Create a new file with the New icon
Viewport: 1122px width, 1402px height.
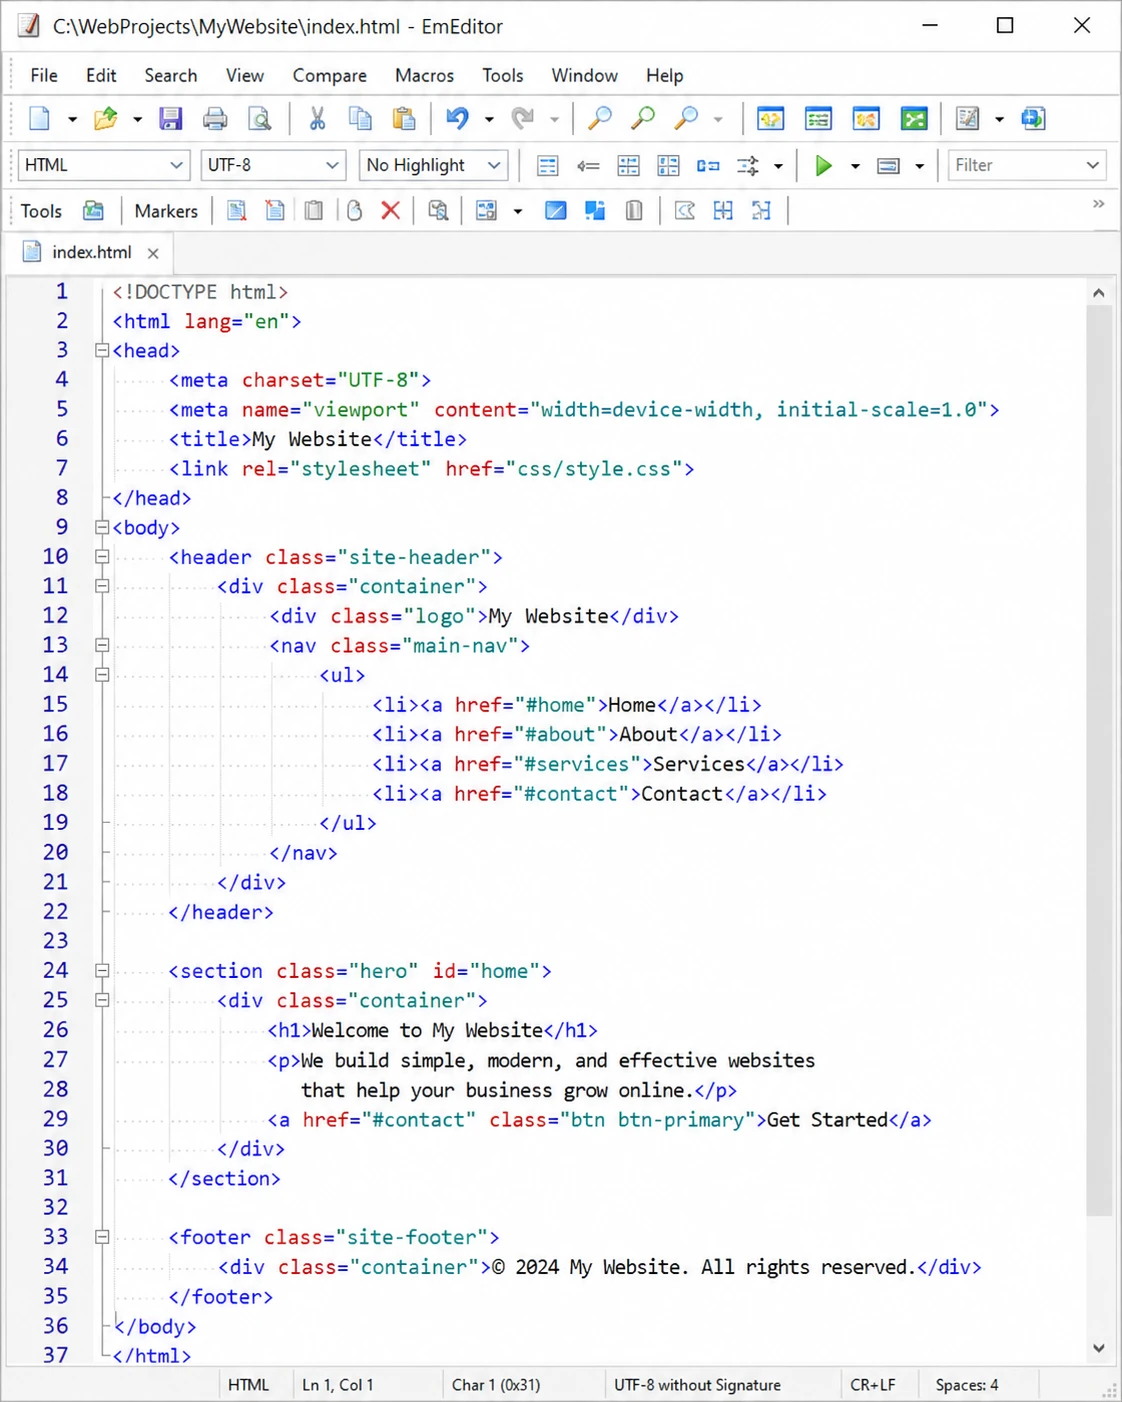tap(39, 119)
